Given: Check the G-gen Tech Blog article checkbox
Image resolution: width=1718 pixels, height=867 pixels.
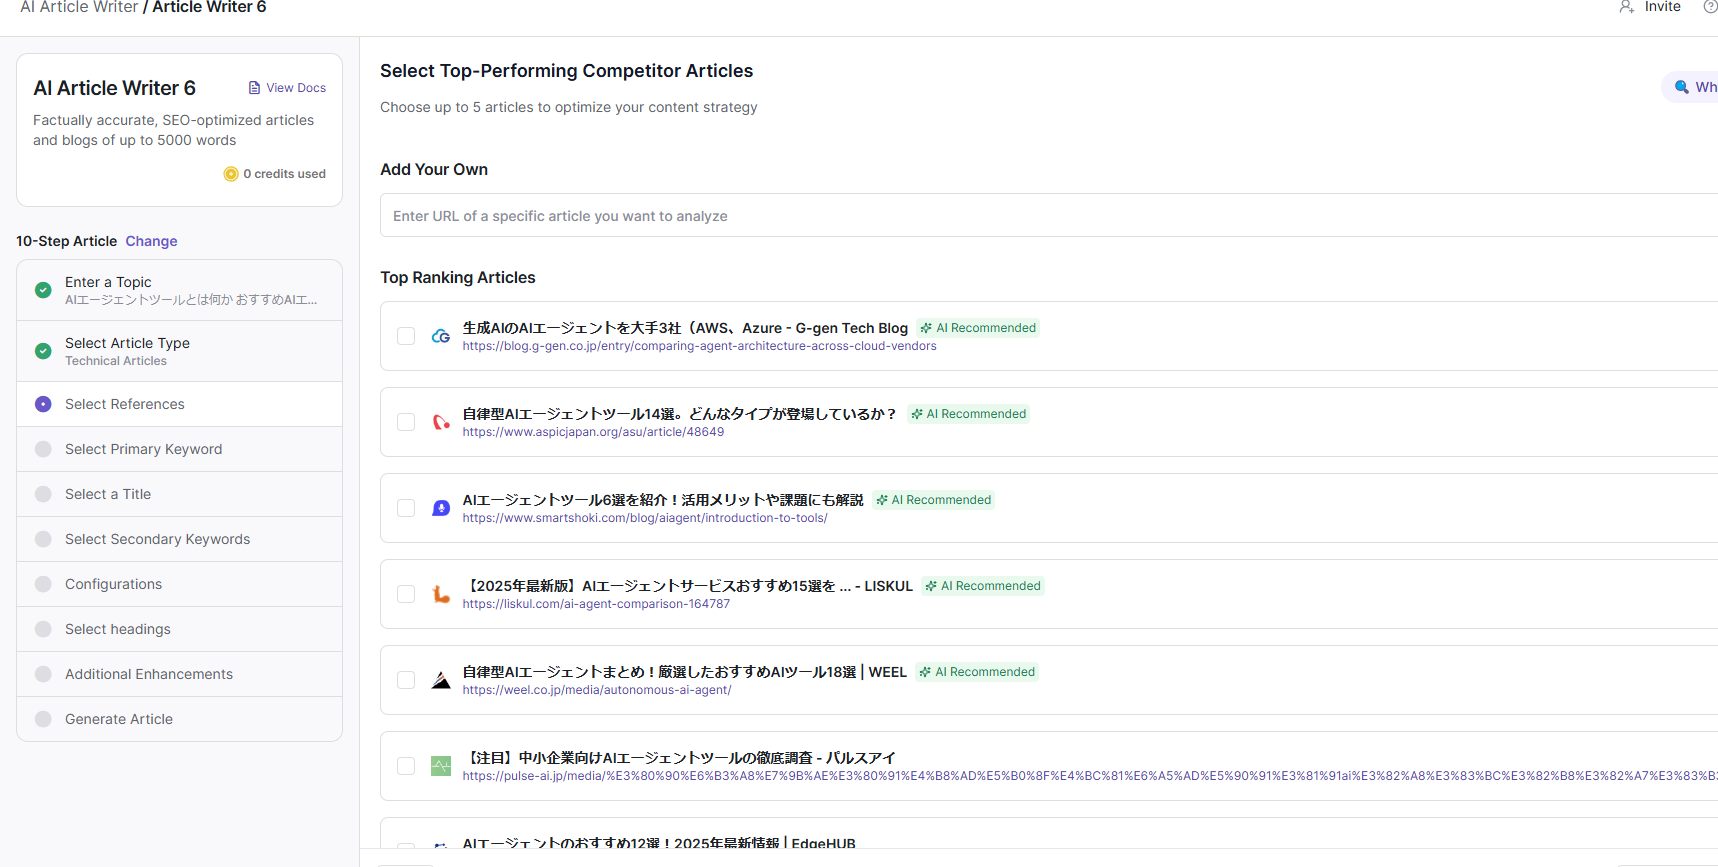Looking at the screenshot, I should [x=406, y=336].
